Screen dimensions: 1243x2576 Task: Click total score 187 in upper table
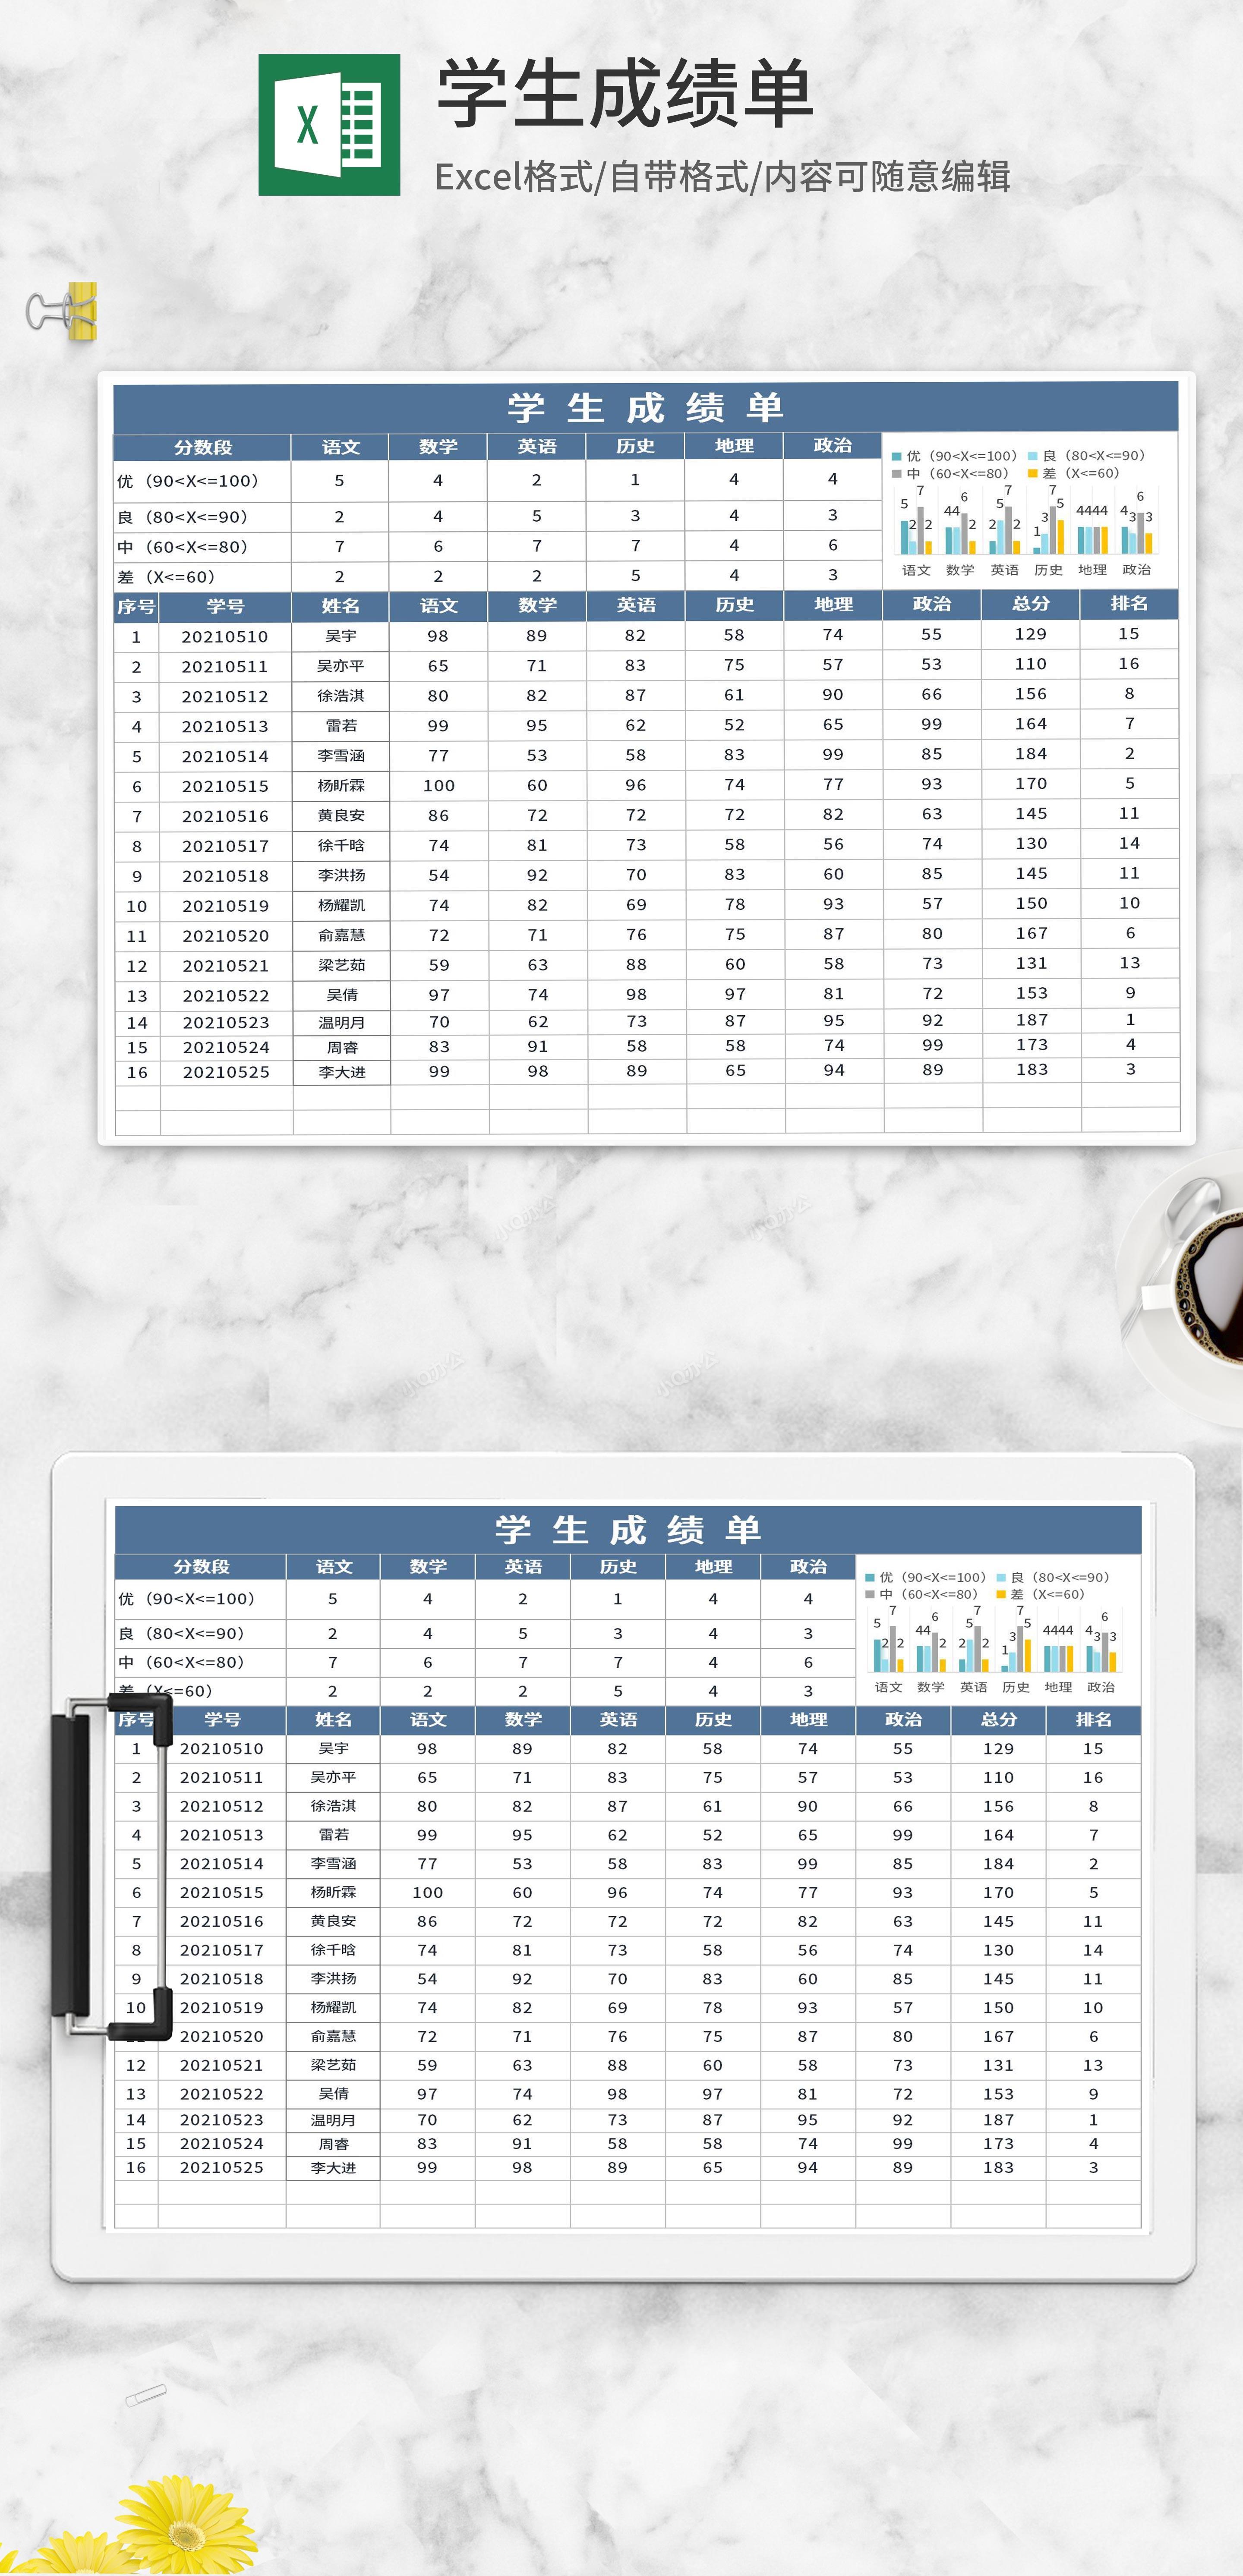pos(1031,1020)
